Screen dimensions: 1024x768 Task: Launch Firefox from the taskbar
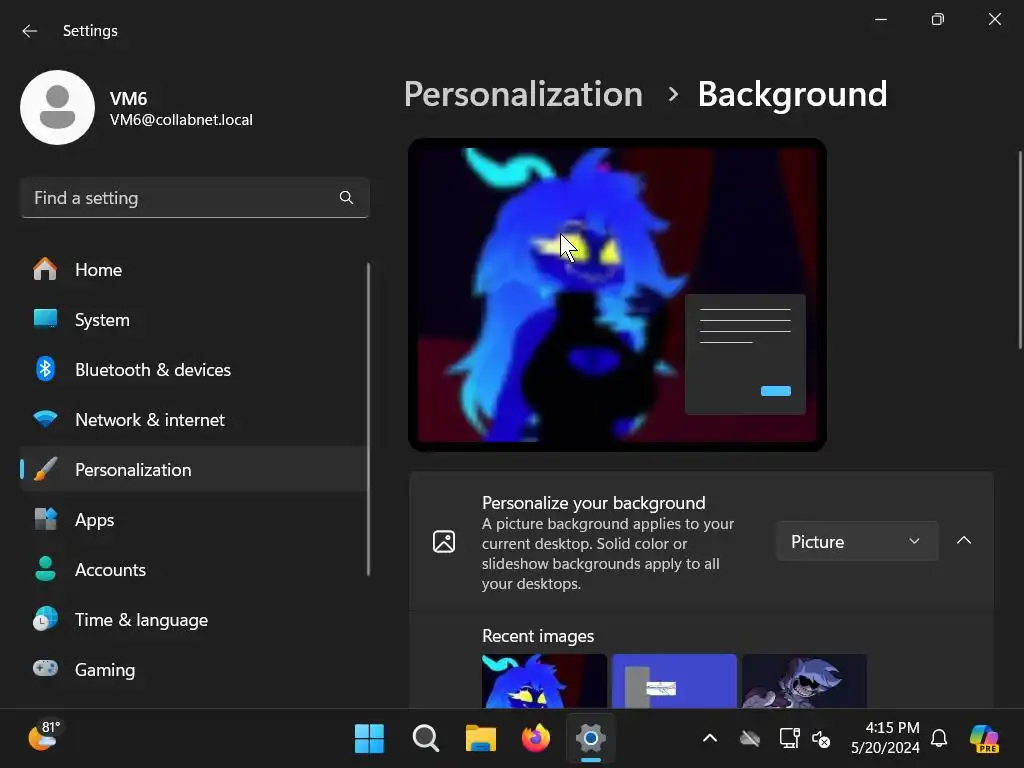(536, 738)
